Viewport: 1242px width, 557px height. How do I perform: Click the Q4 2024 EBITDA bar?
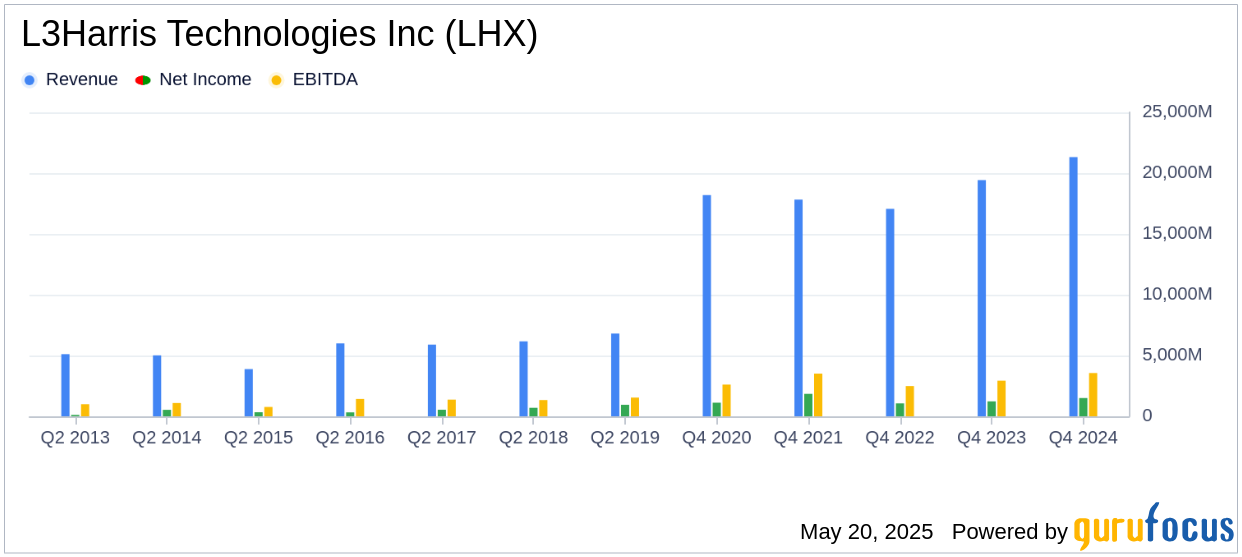pos(1093,395)
